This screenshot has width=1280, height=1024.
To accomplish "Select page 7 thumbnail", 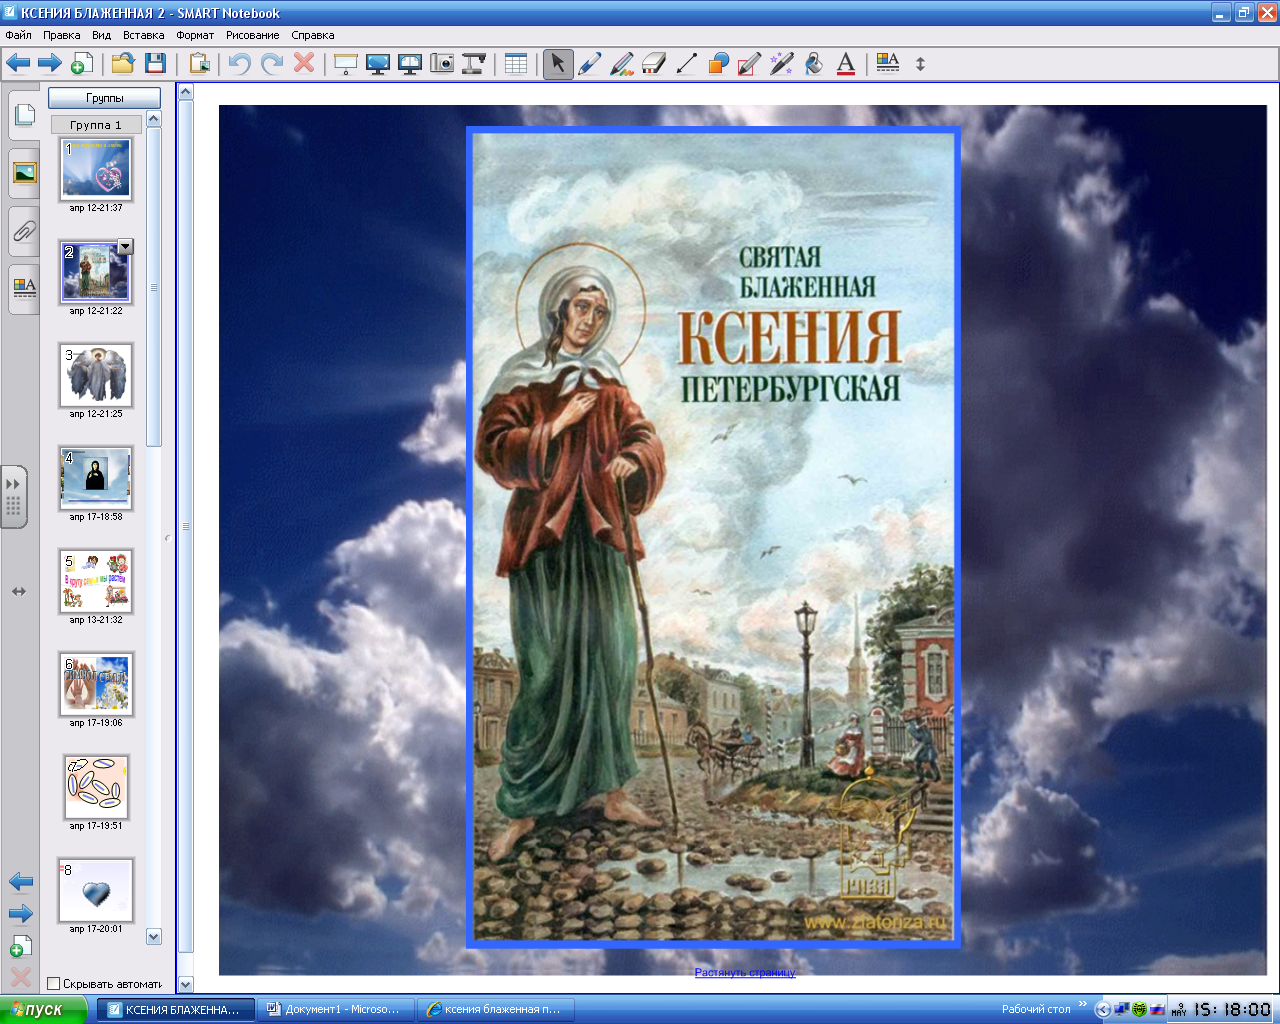I will pyautogui.click(x=96, y=787).
